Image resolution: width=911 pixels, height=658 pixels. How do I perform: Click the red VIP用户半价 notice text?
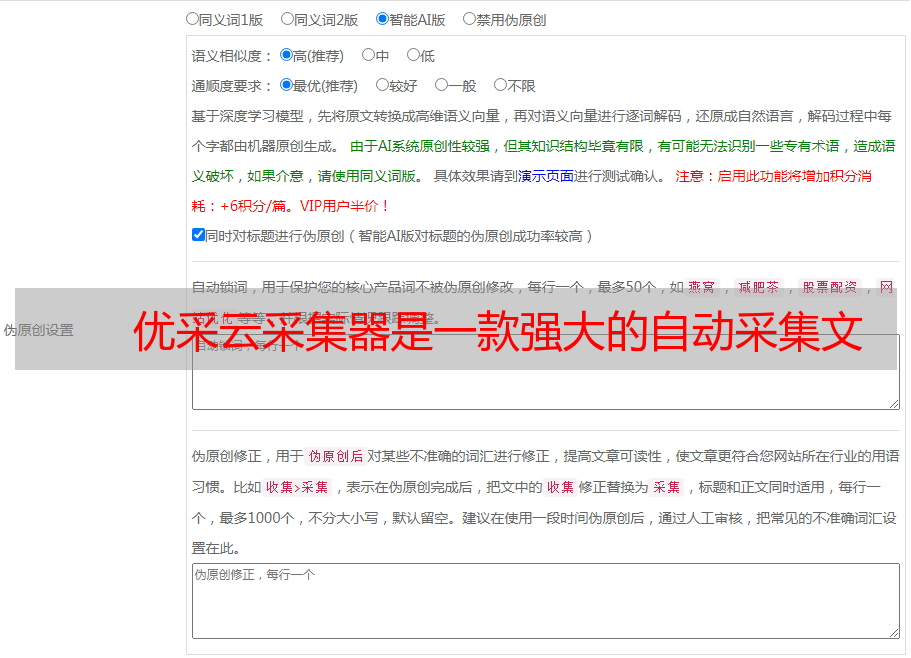click(x=345, y=206)
